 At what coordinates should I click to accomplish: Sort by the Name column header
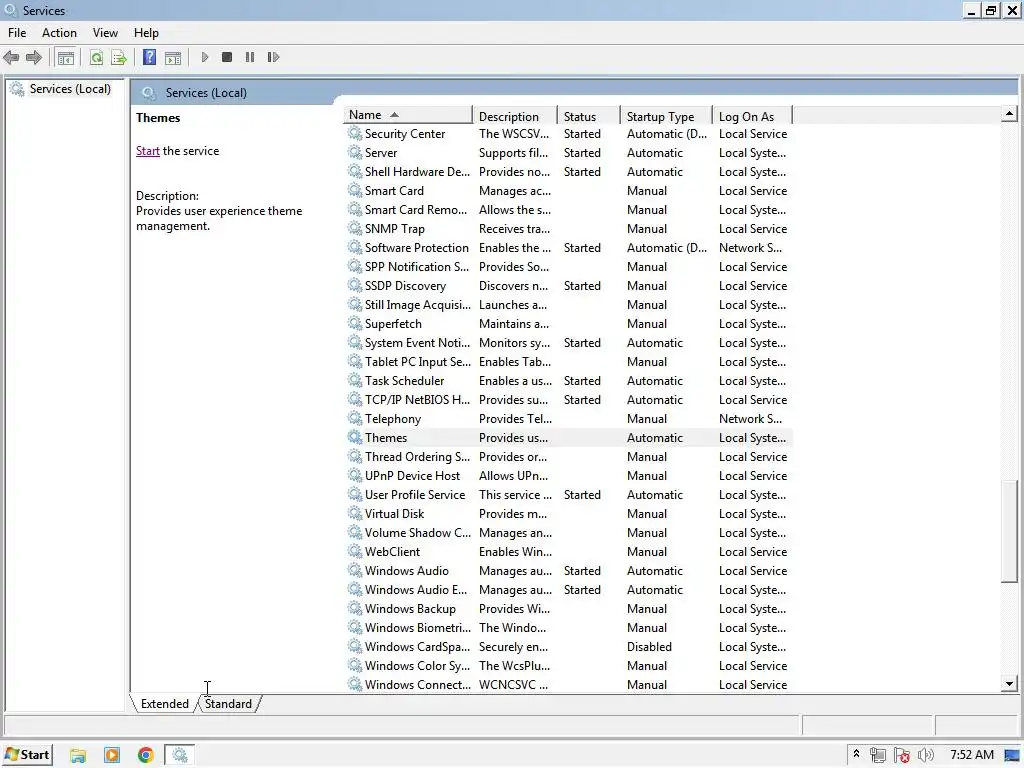408,115
